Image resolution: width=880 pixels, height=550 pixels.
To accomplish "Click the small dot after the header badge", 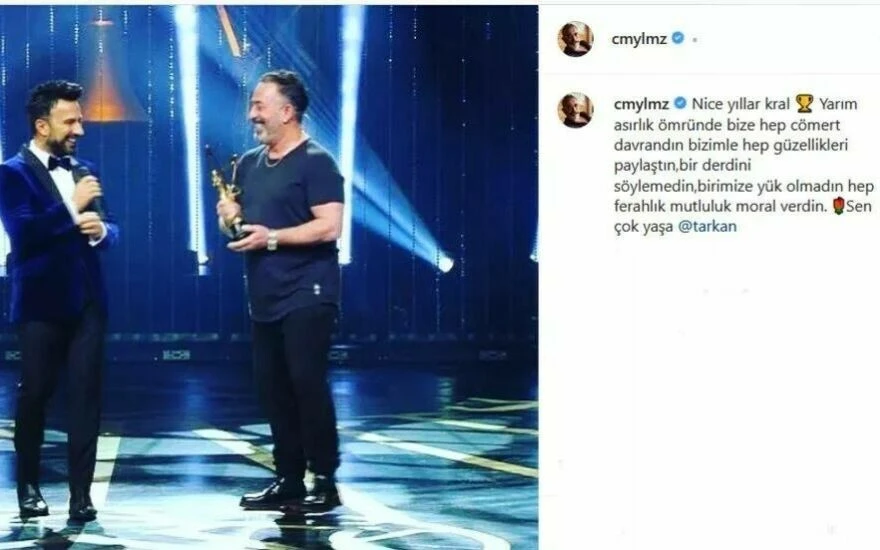I will 695,40.
